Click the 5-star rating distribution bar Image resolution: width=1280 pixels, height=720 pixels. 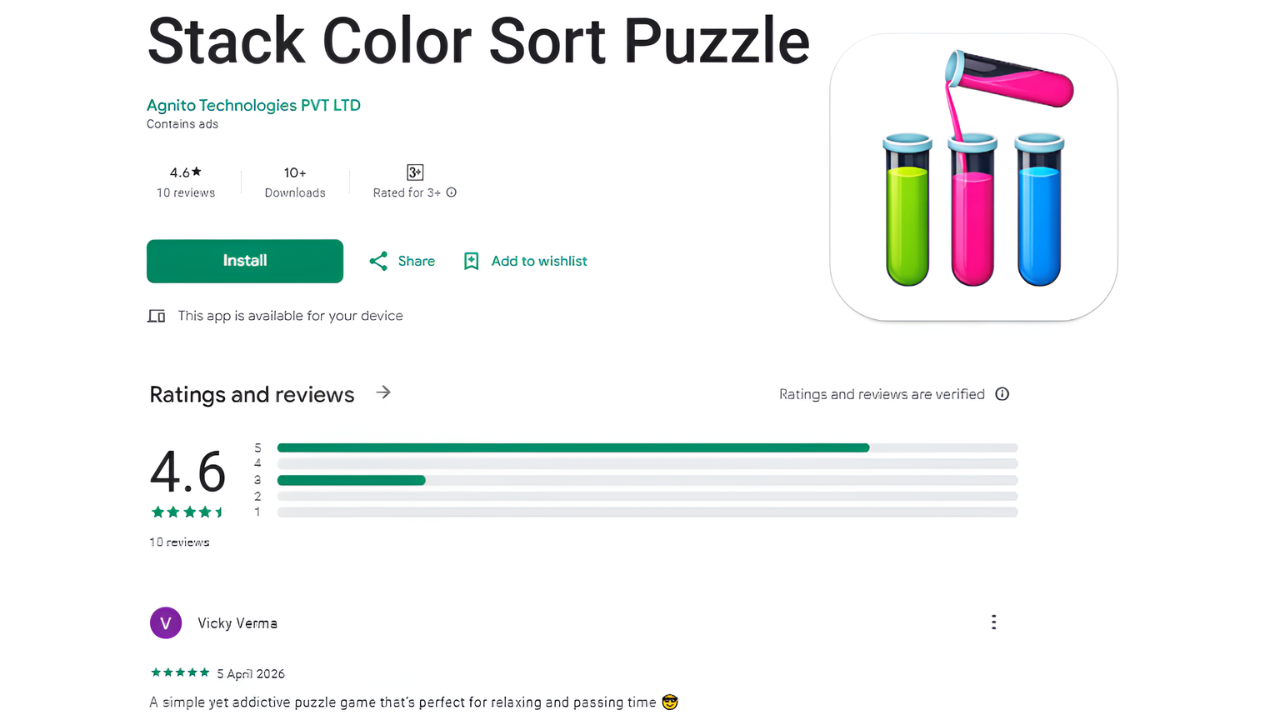[x=573, y=447]
